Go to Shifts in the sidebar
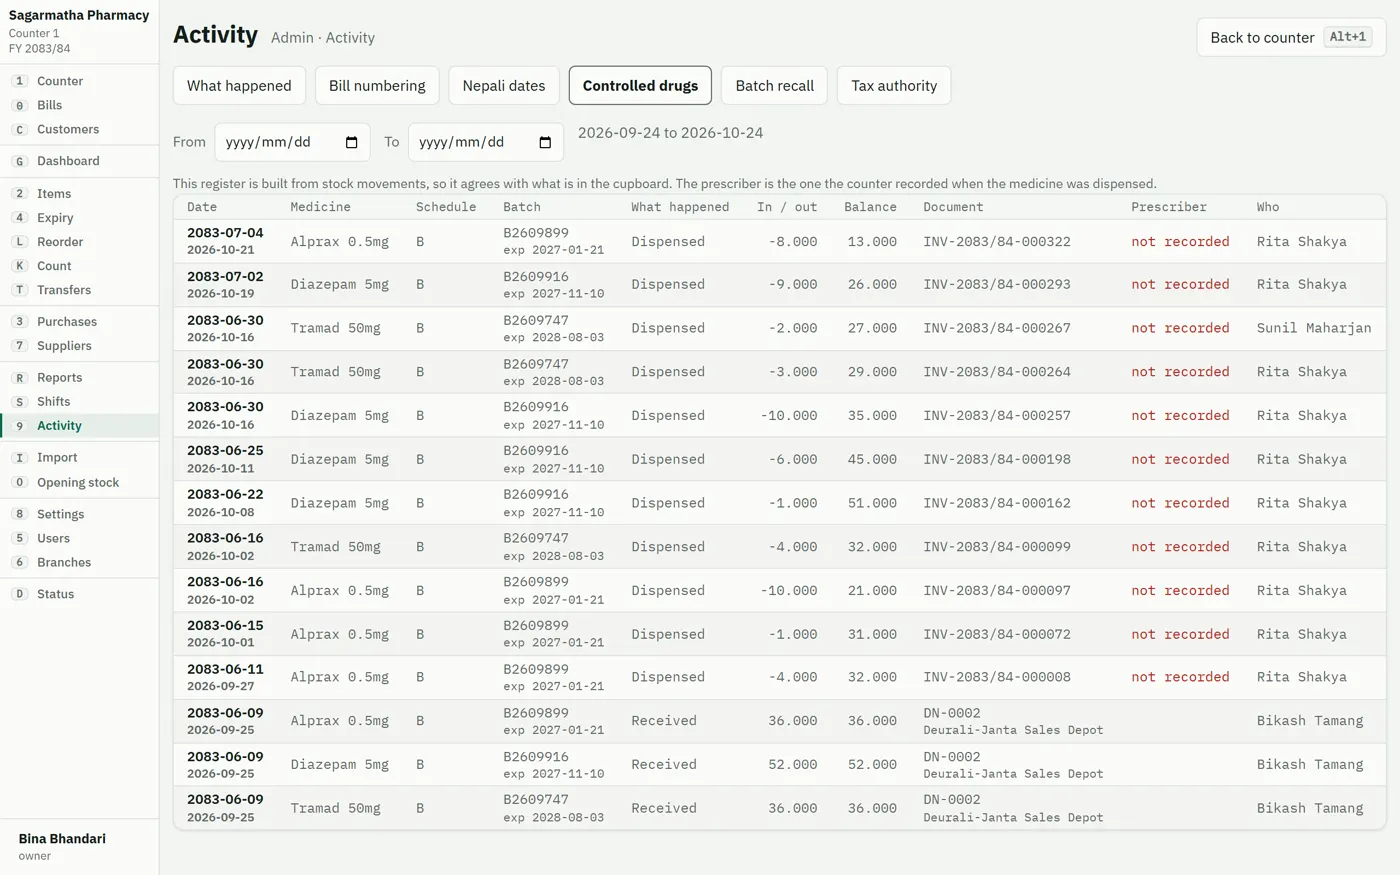Viewport: 1400px width, 875px height. [x=79, y=401]
